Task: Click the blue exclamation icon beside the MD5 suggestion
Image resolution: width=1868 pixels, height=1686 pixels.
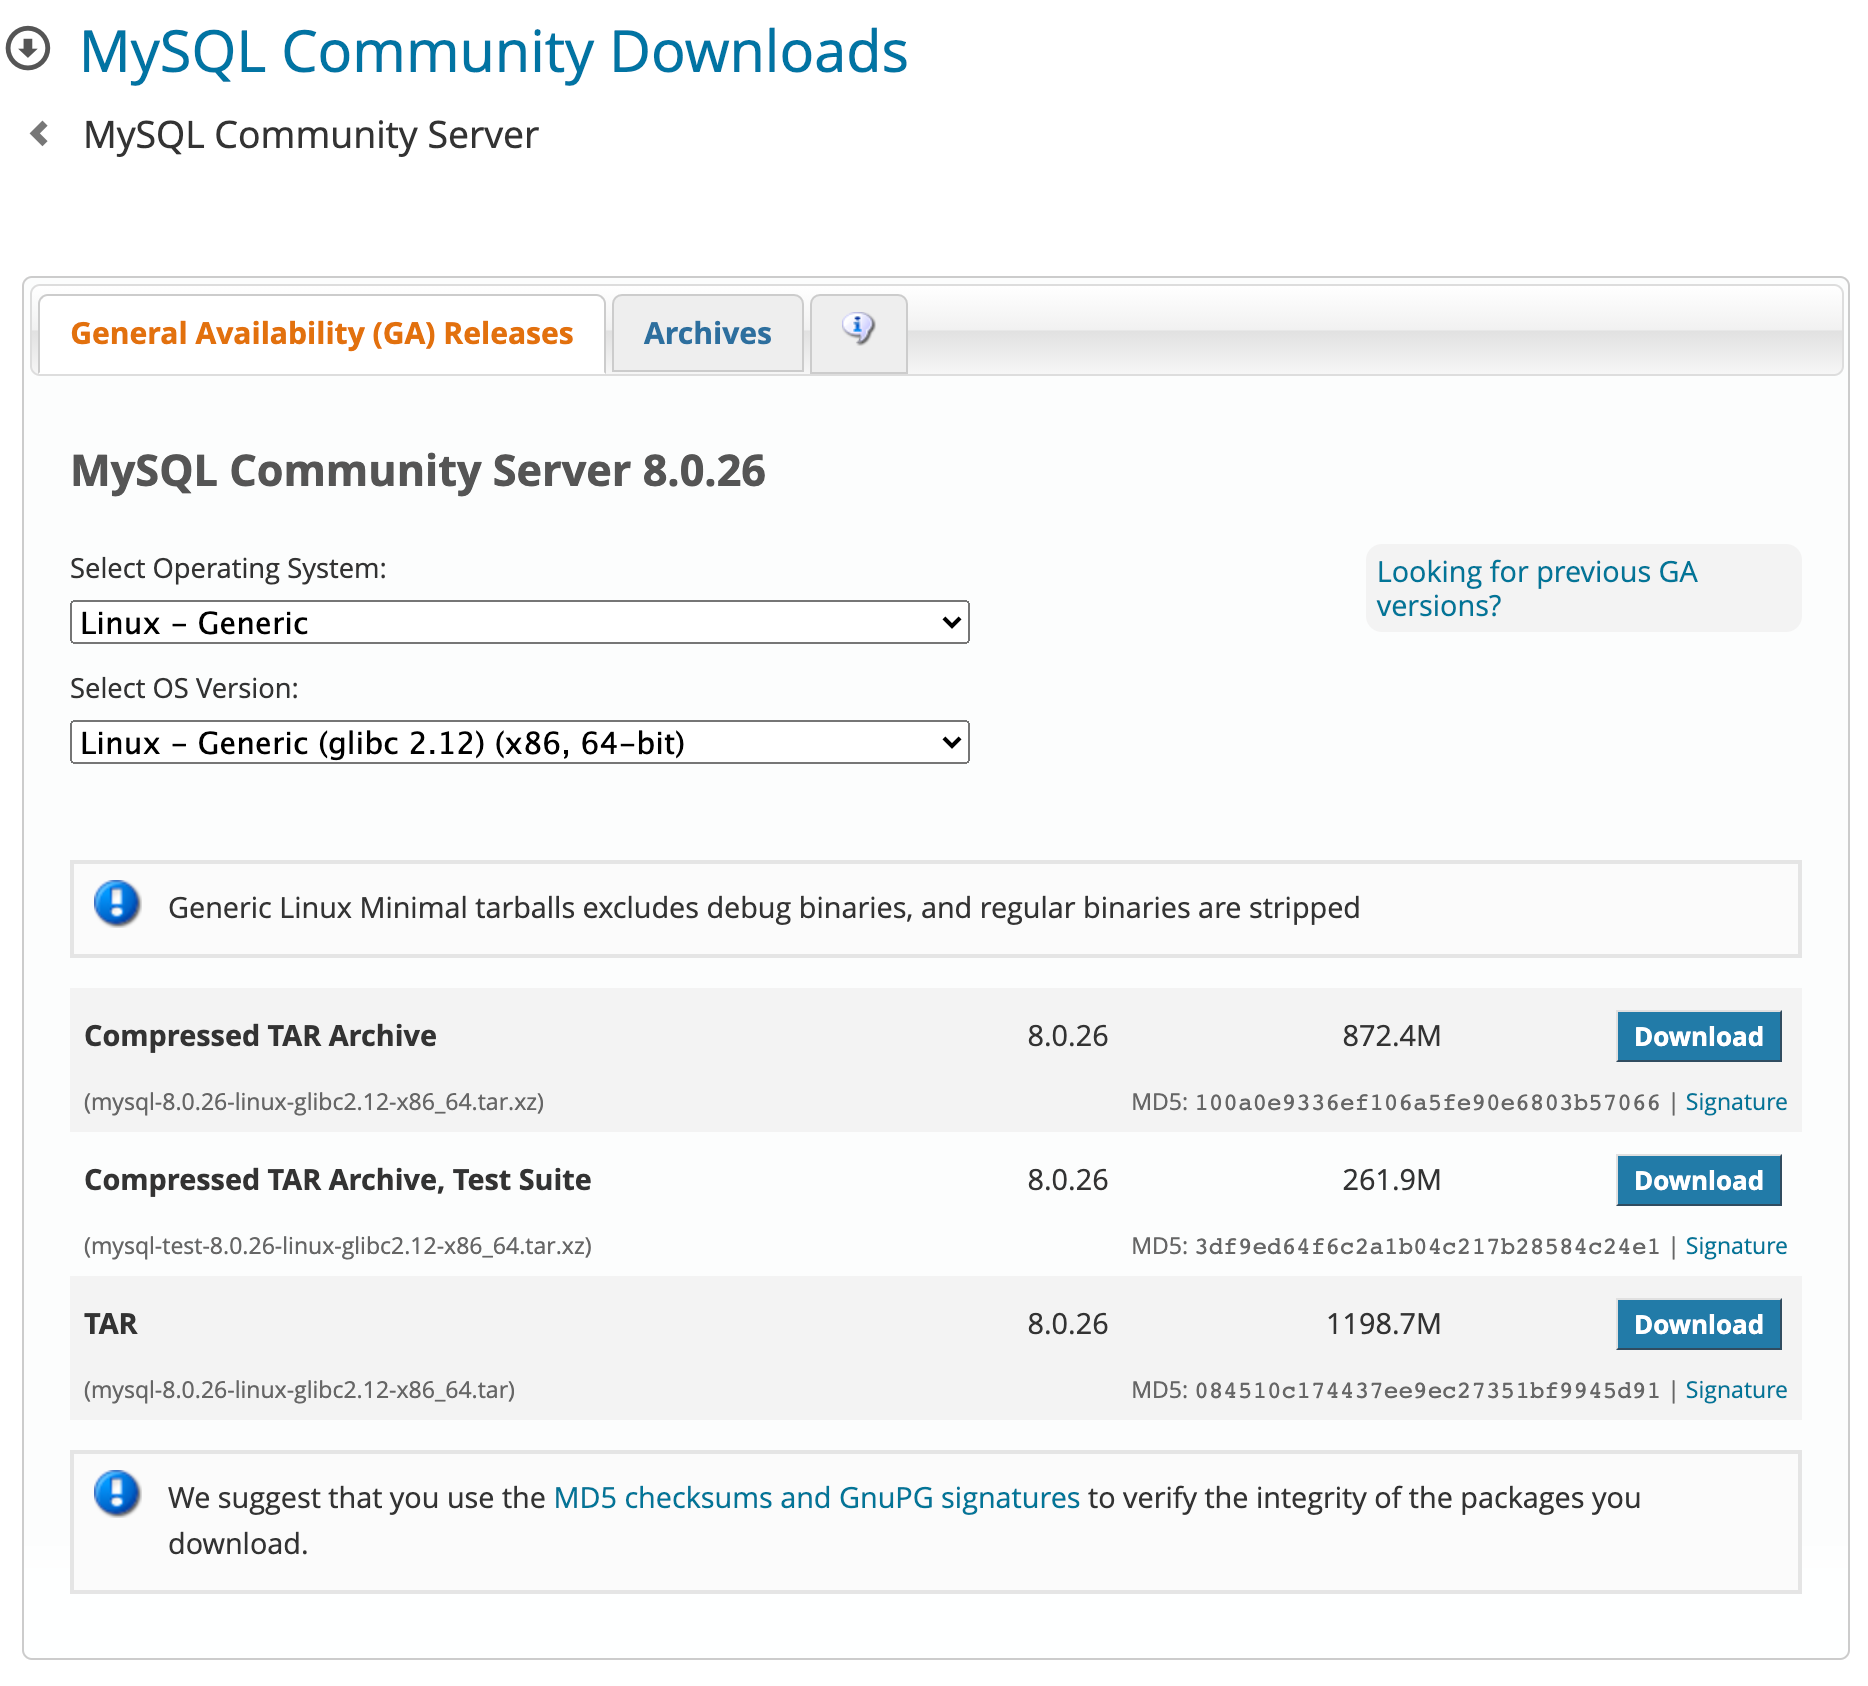Action: pyautogui.click(x=117, y=1494)
